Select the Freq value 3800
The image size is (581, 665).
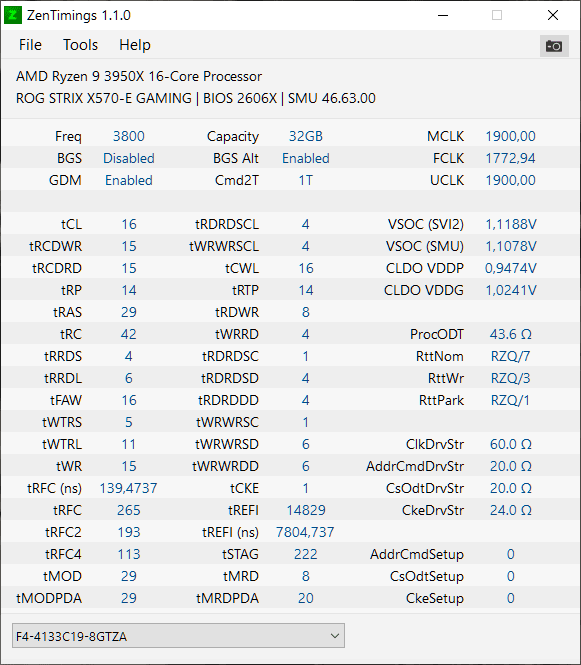click(128, 136)
